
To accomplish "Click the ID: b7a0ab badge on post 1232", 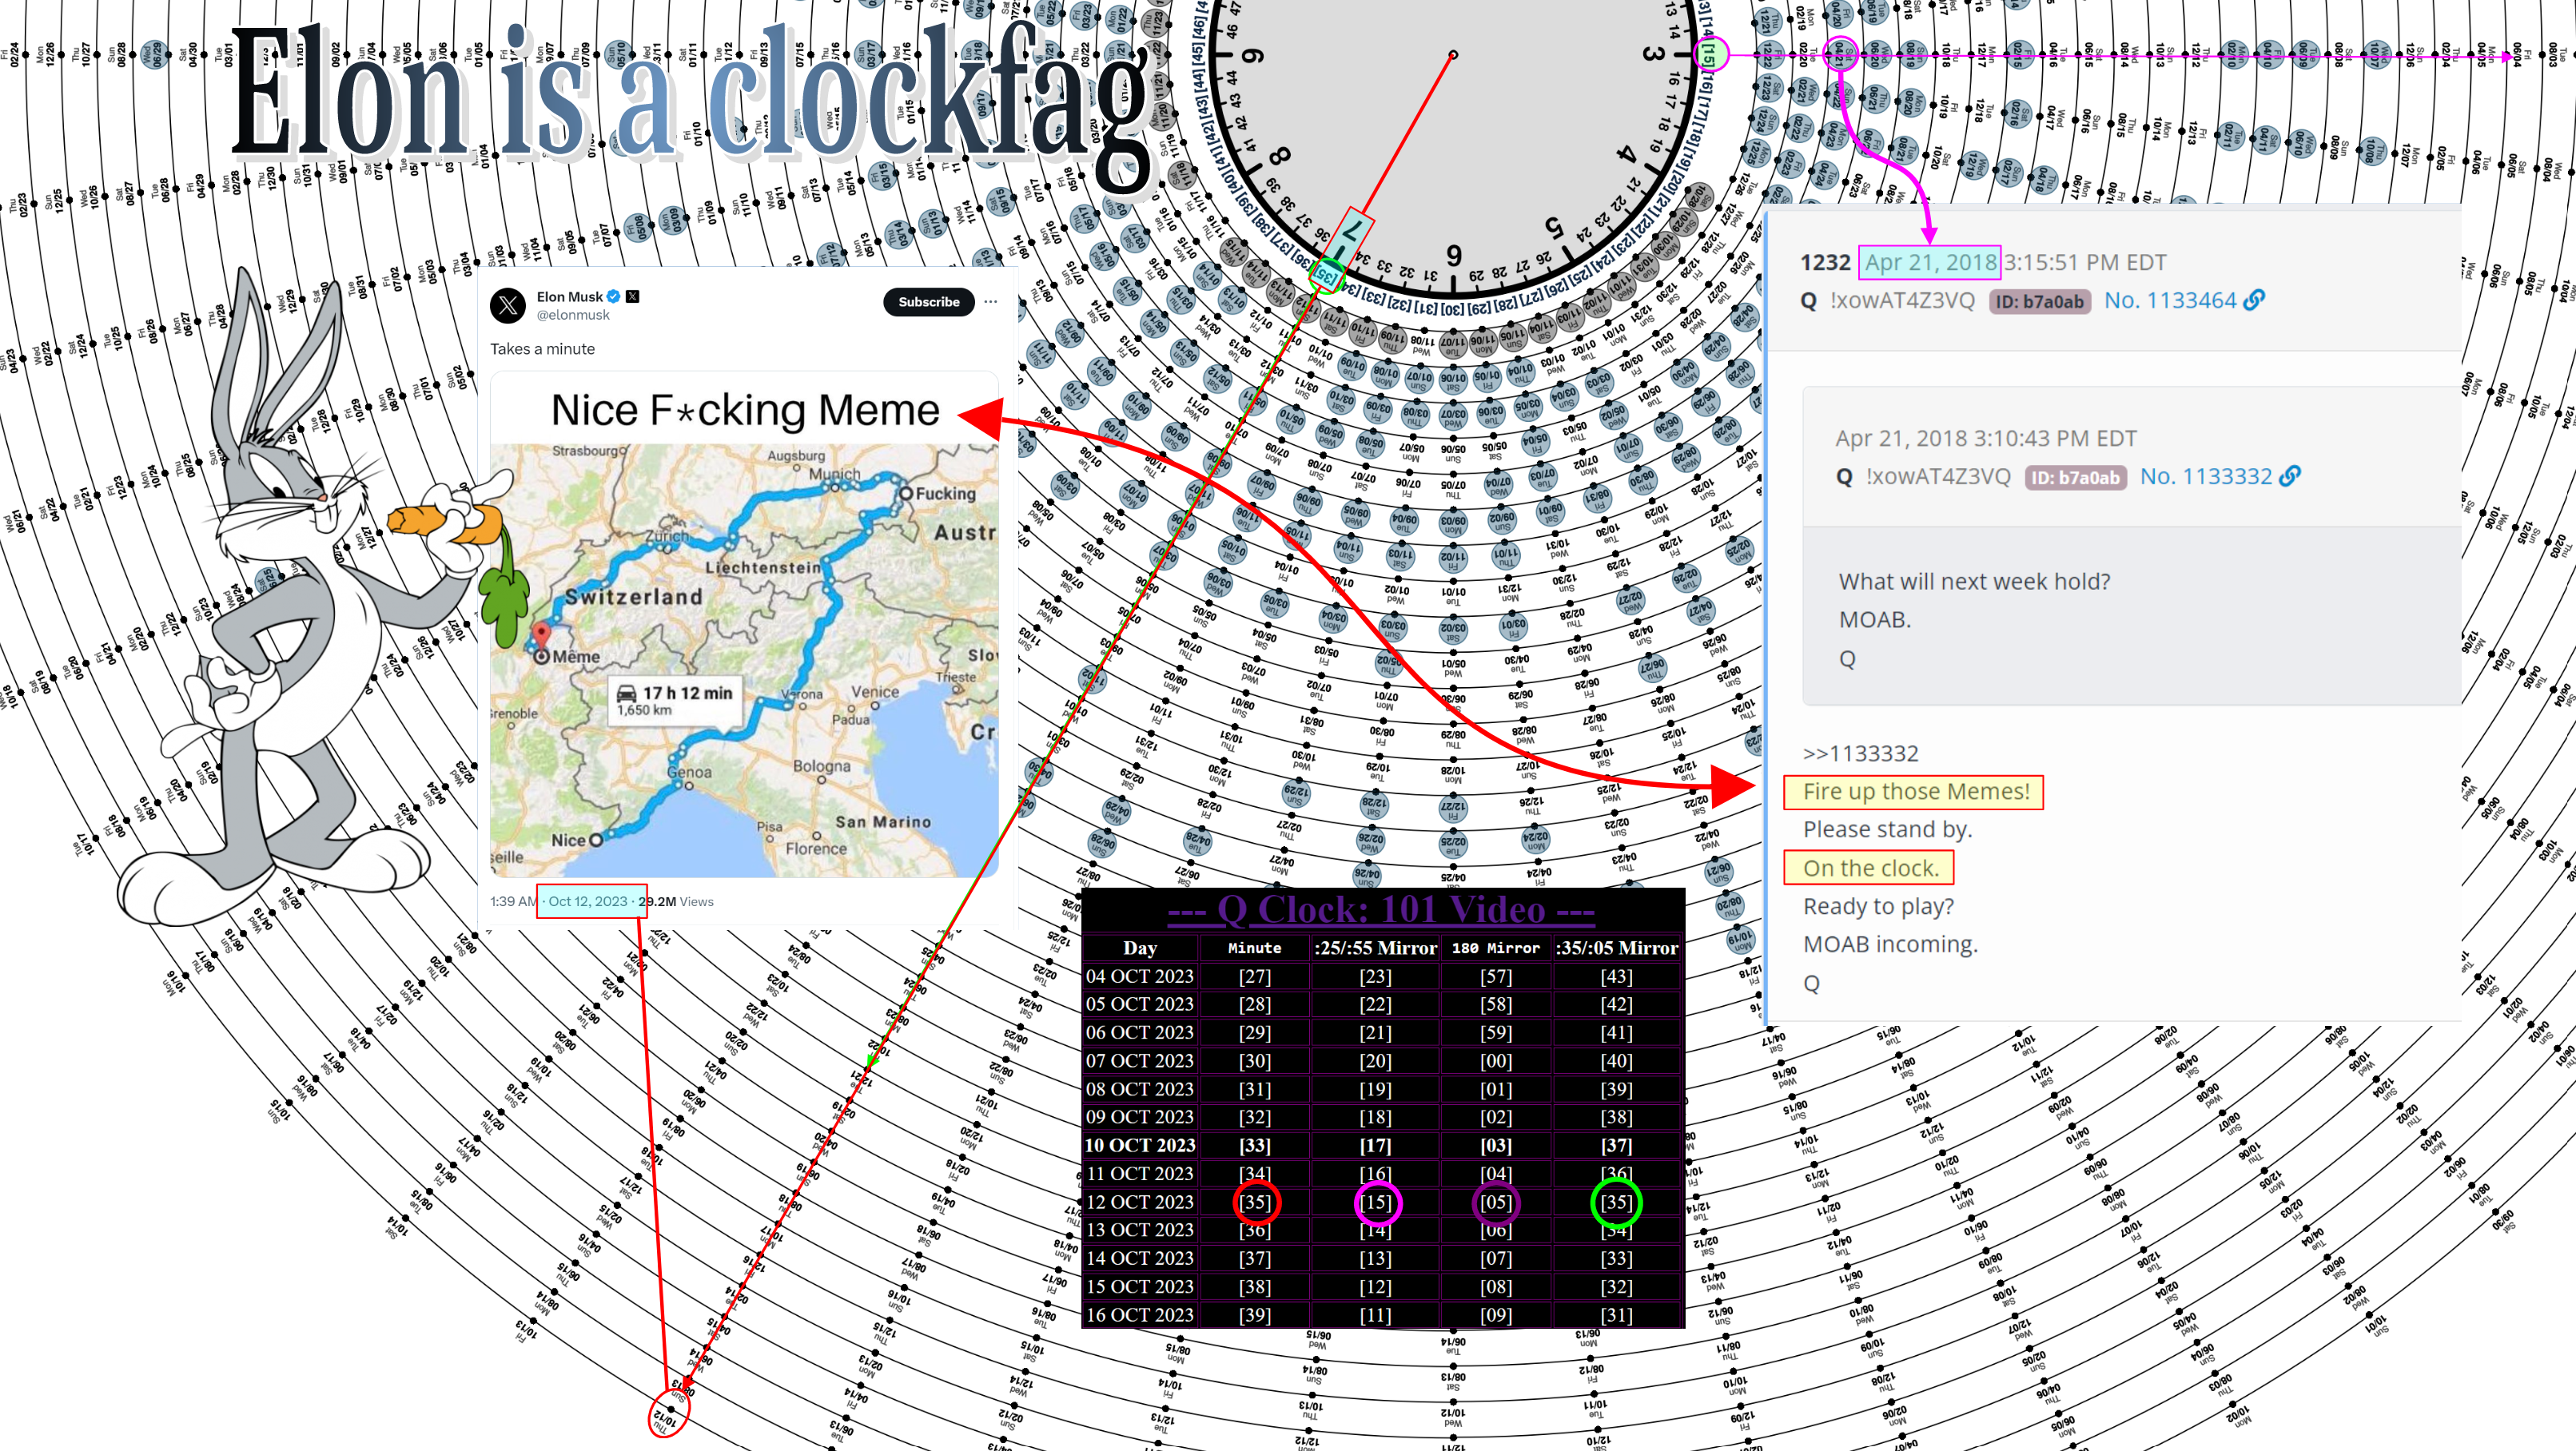I will tap(2040, 301).
